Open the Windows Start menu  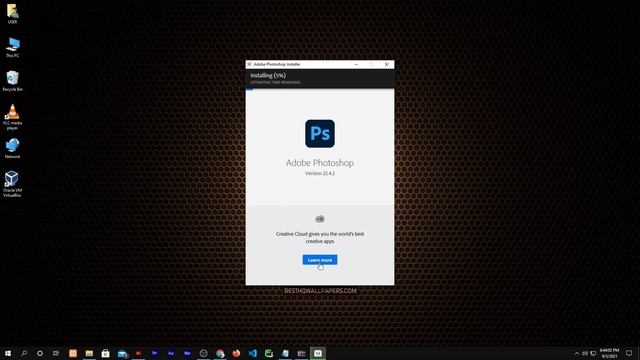tap(8, 353)
